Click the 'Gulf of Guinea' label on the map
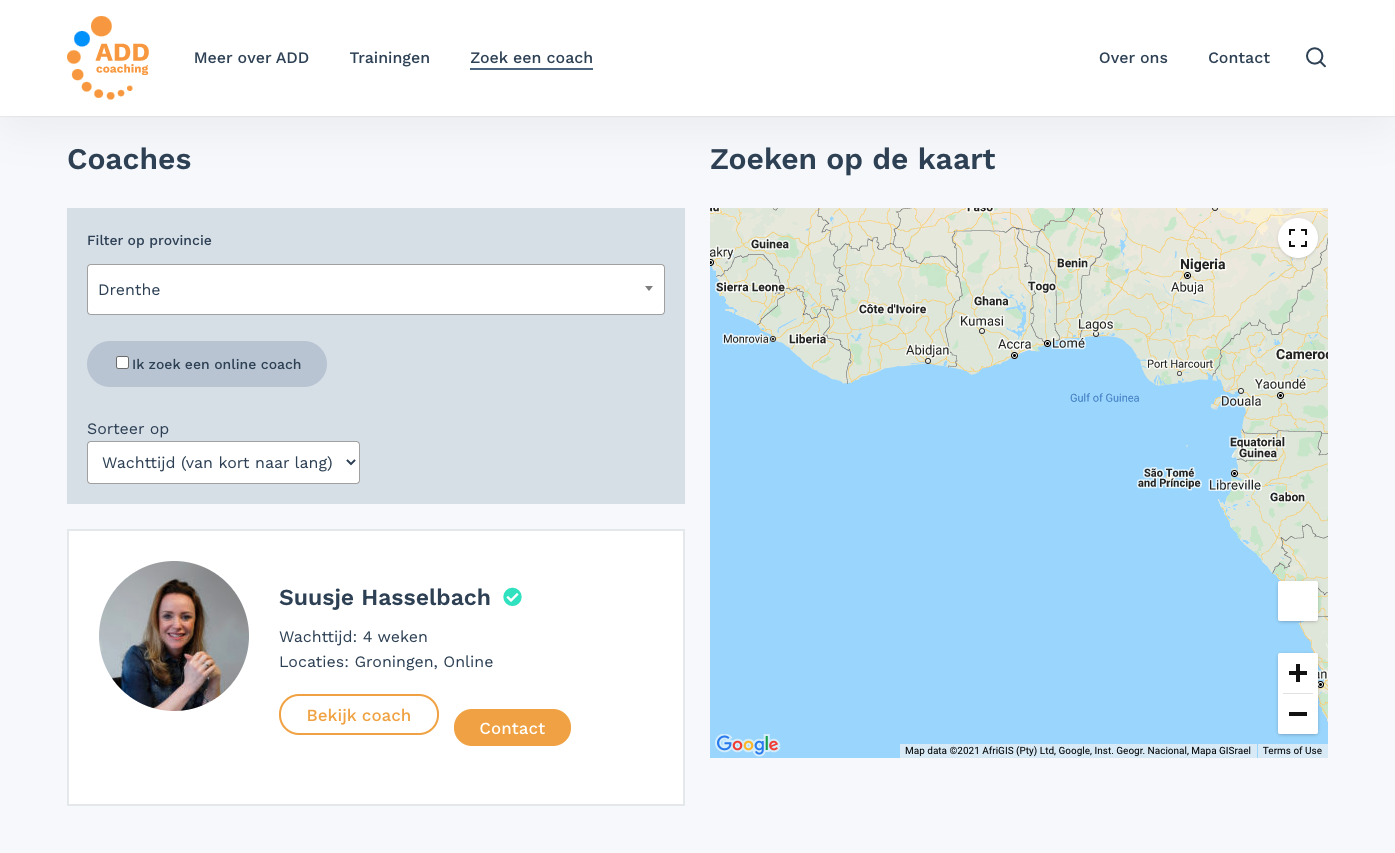 (1104, 398)
